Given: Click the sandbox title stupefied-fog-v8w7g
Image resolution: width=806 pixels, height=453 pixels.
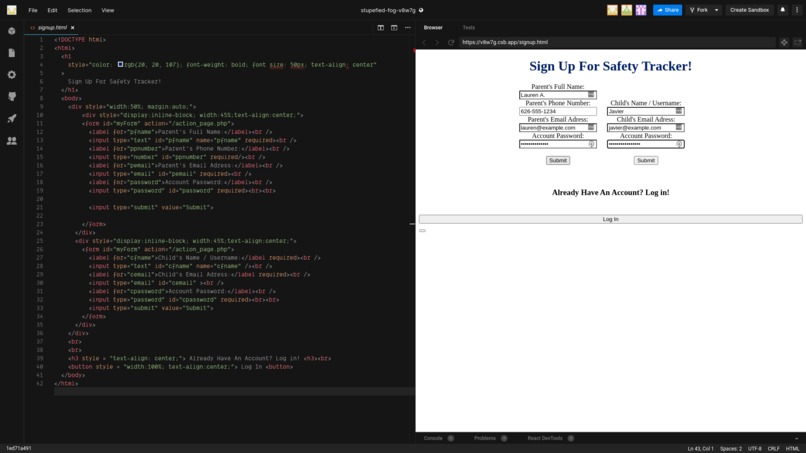Looking at the screenshot, I should tap(388, 10).
